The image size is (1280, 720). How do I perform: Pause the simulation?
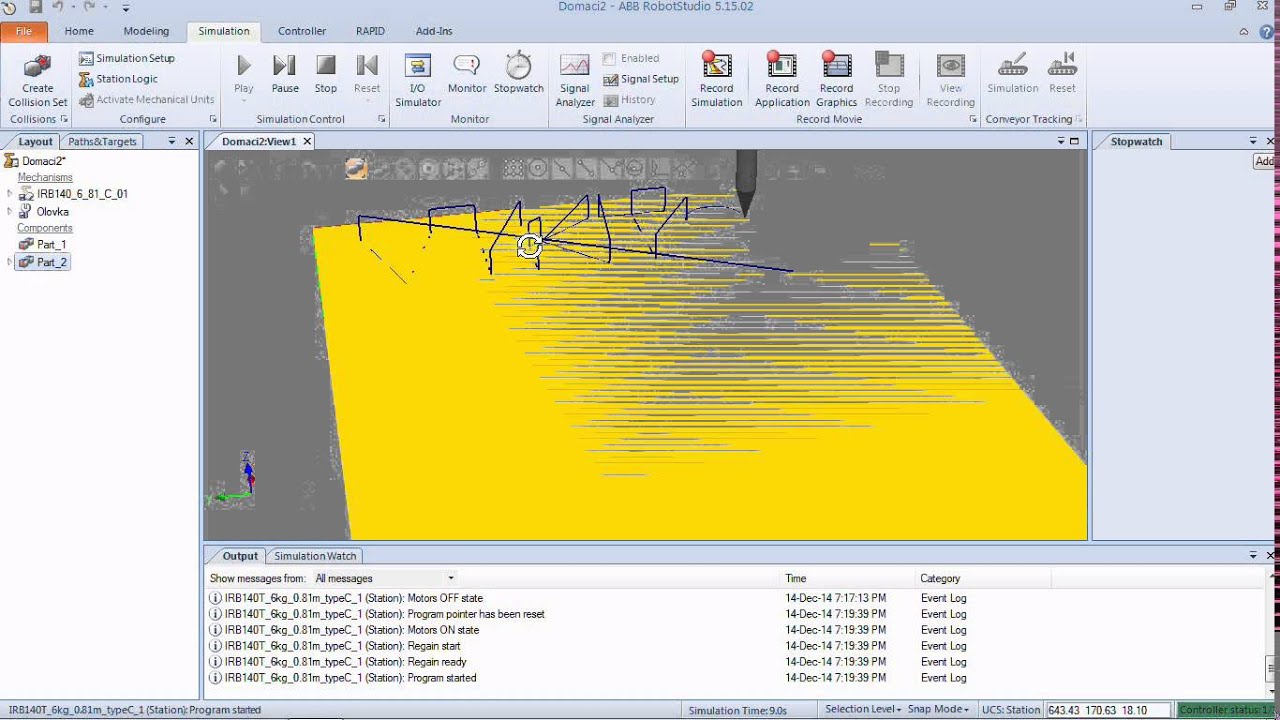tap(285, 75)
